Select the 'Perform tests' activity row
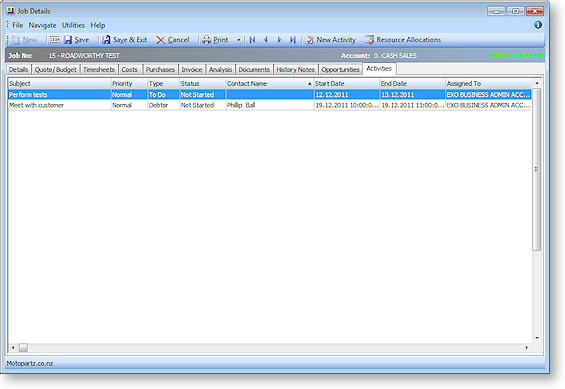This screenshot has width=565, height=389. coord(270,95)
